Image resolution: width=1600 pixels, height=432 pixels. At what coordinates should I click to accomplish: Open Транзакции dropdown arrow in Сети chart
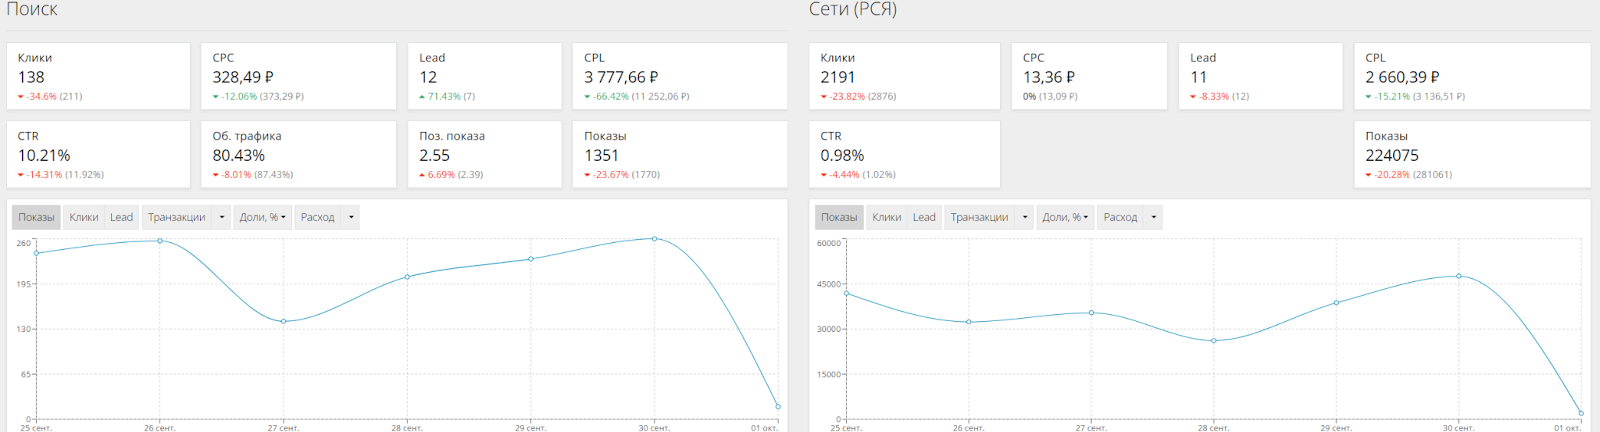[1025, 217]
